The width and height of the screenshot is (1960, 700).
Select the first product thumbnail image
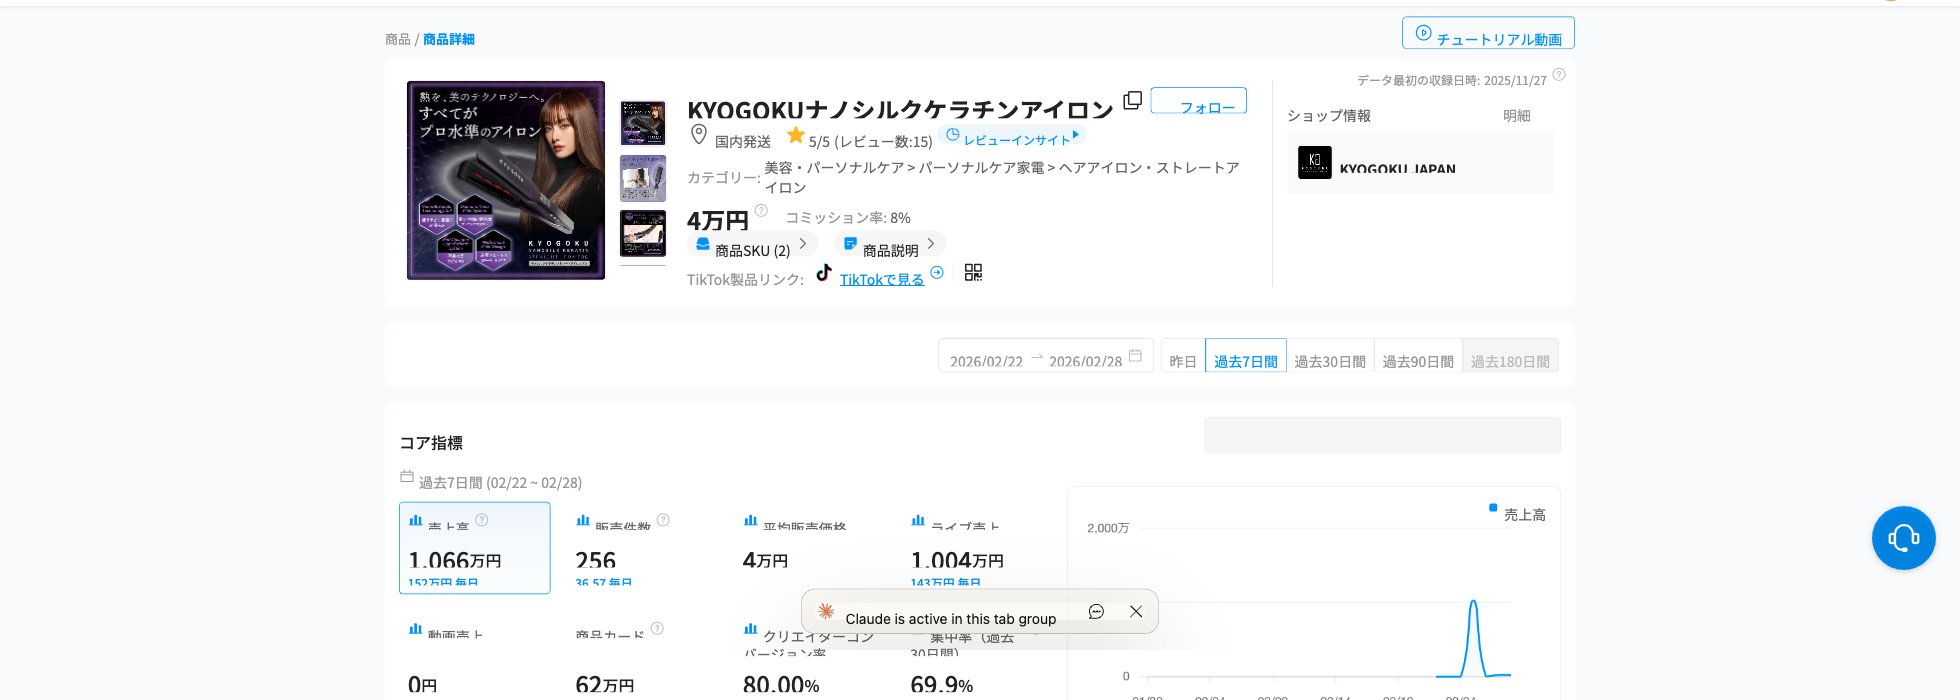point(643,123)
